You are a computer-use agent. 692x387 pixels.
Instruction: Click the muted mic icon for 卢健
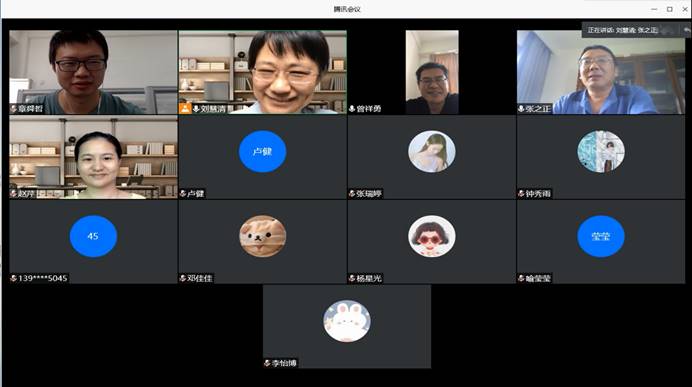[183, 193]
